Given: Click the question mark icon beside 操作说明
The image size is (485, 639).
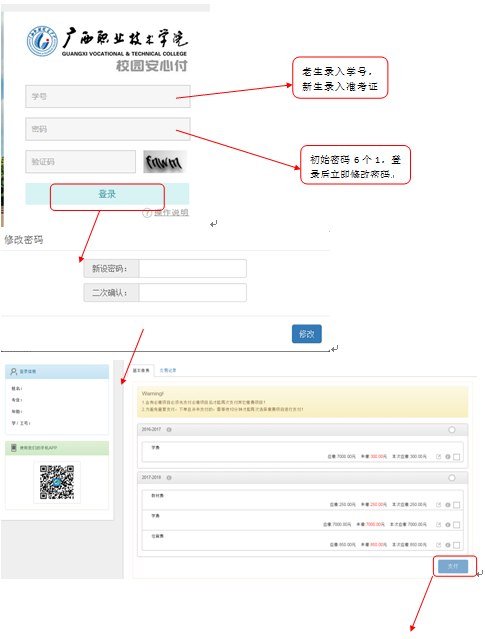Looking at the screenshot, I should pyautogui.click(x=147, y=213).
